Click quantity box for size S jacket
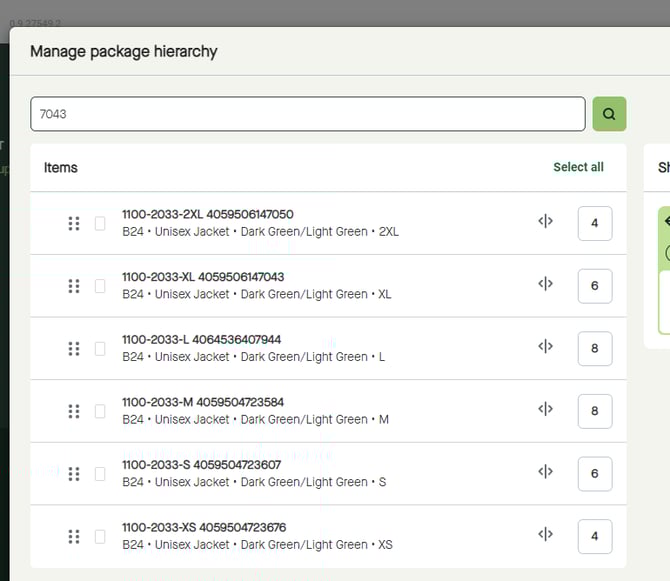This screenshot has width=670, height=581. 594,474
